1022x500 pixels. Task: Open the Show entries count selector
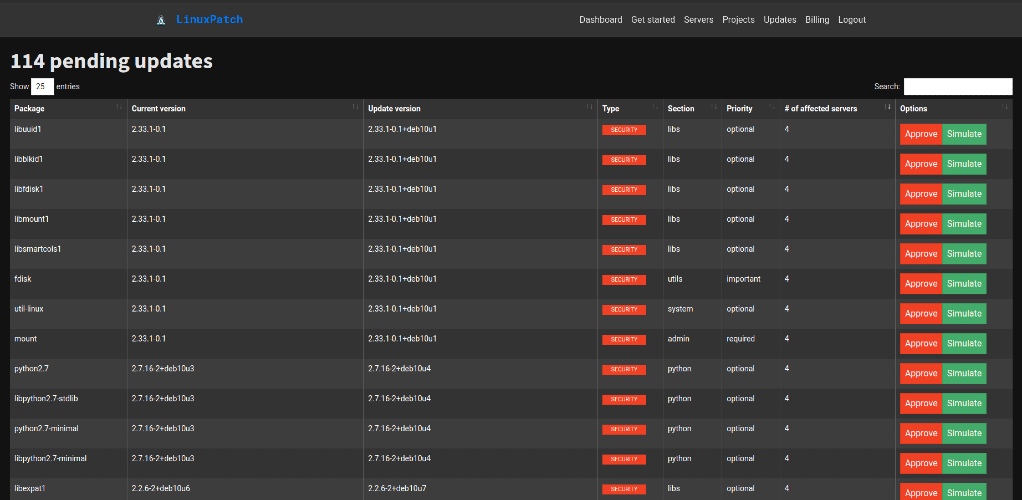(x=42, y=86)
